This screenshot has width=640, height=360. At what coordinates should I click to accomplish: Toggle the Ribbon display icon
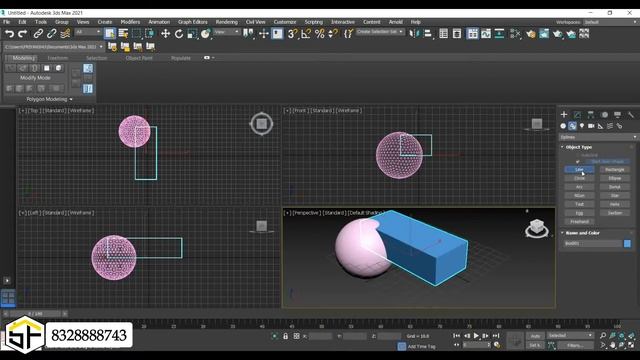[x=473, y=33]
